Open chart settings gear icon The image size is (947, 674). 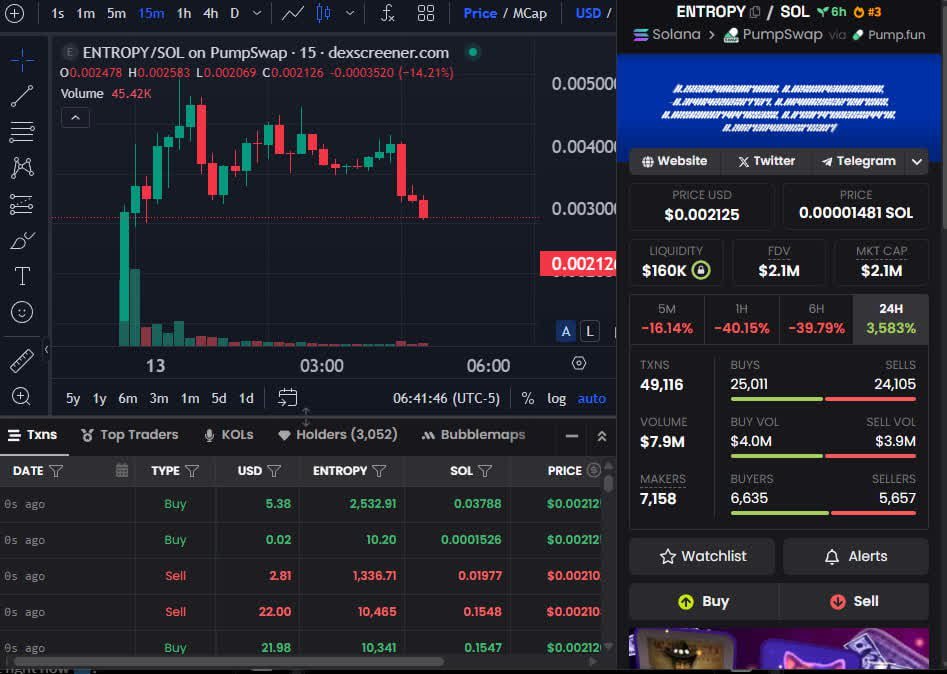coord(579,363)
